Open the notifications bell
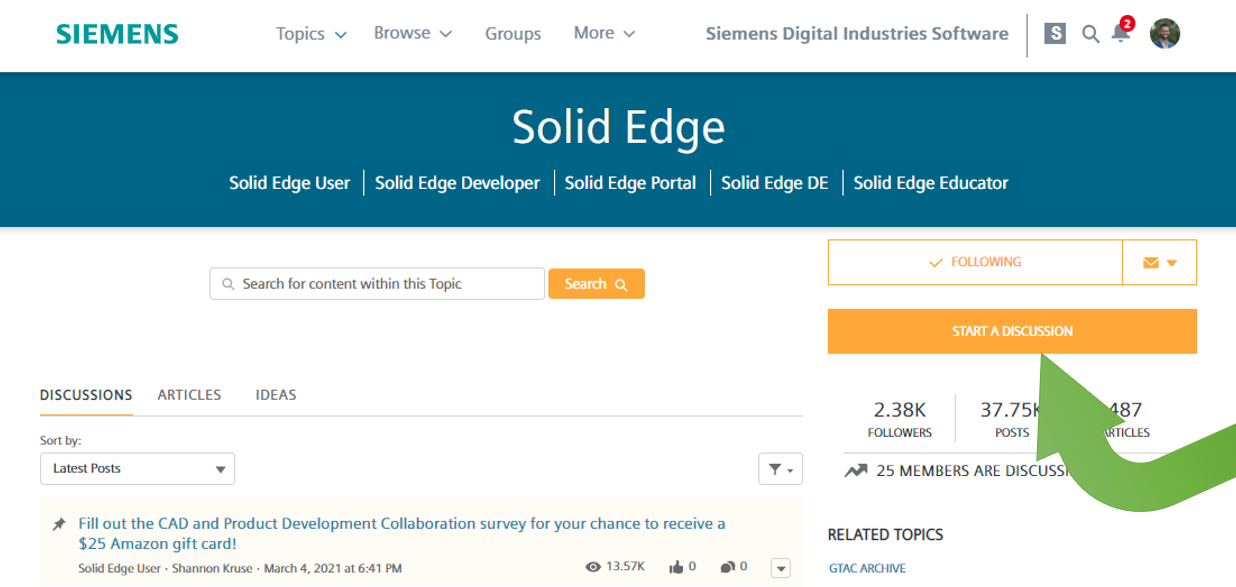The height and width of the screenshot is (587, 1236). pyautogui.click(x=1120, y=33)
